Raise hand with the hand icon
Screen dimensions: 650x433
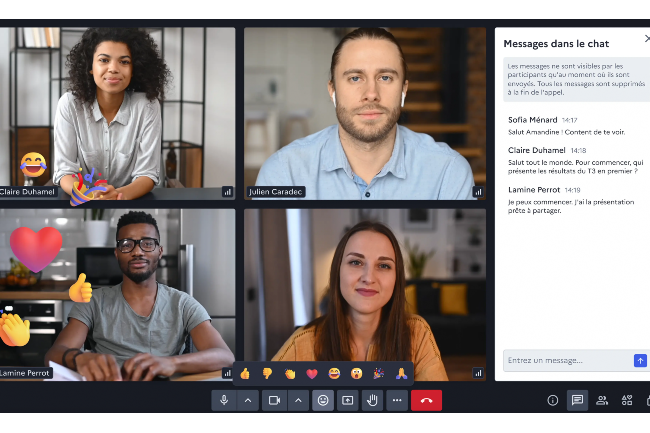point(373,400)
